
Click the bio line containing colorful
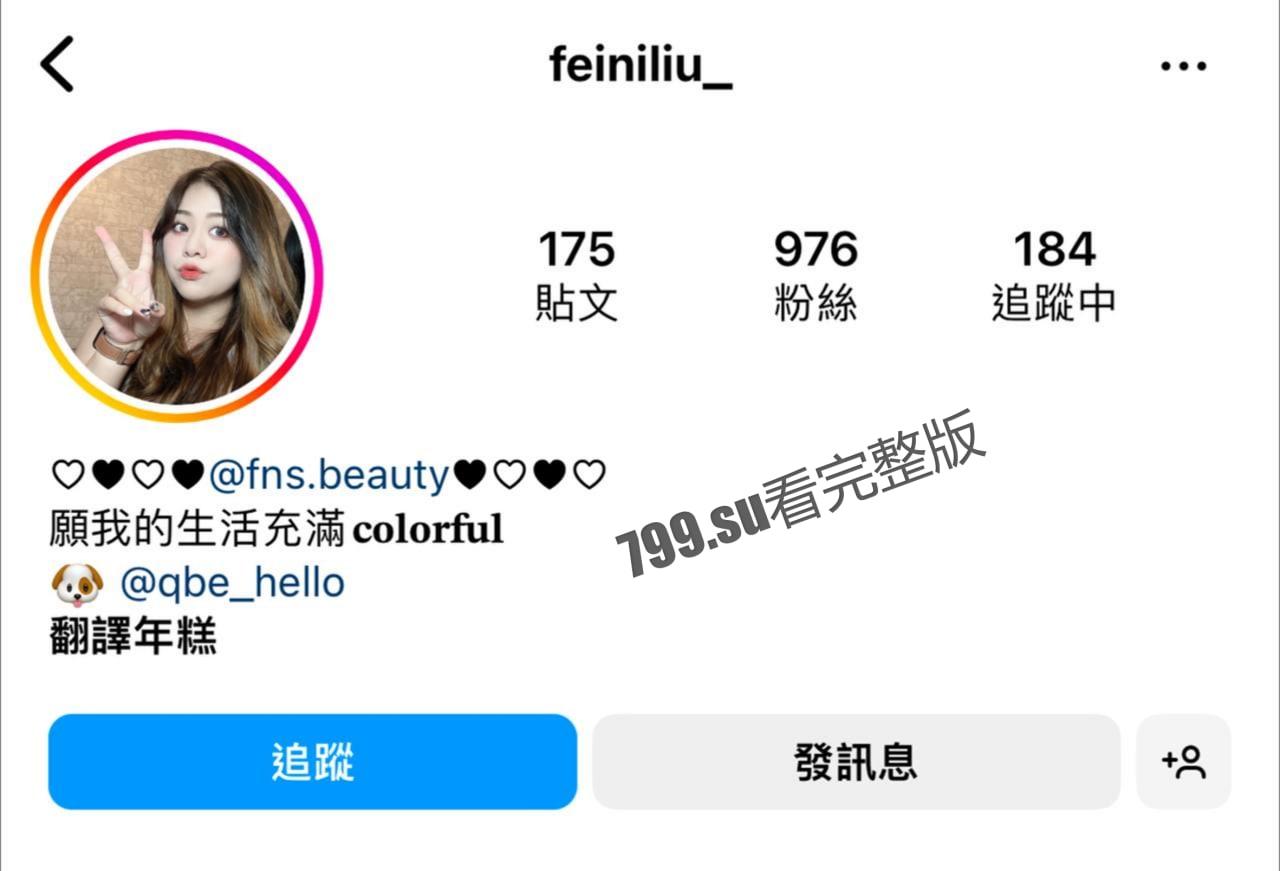click(x=276, y=529)
